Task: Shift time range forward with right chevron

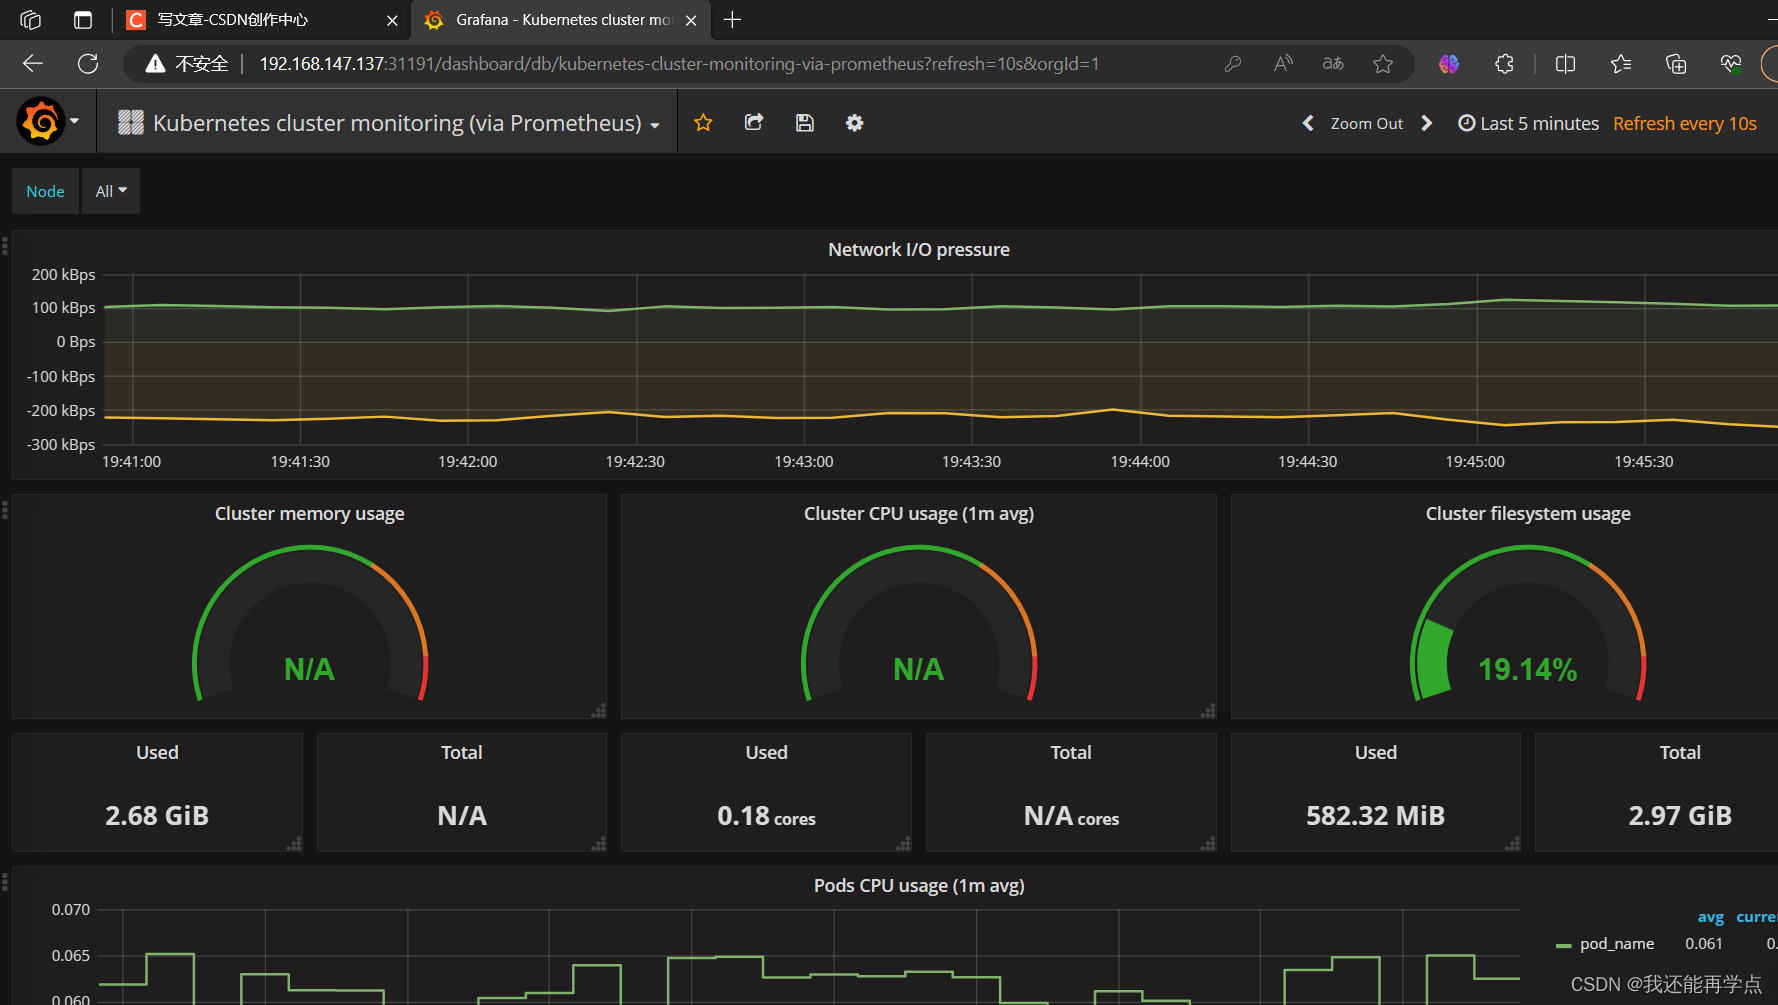Action: tap(1427, 123)
